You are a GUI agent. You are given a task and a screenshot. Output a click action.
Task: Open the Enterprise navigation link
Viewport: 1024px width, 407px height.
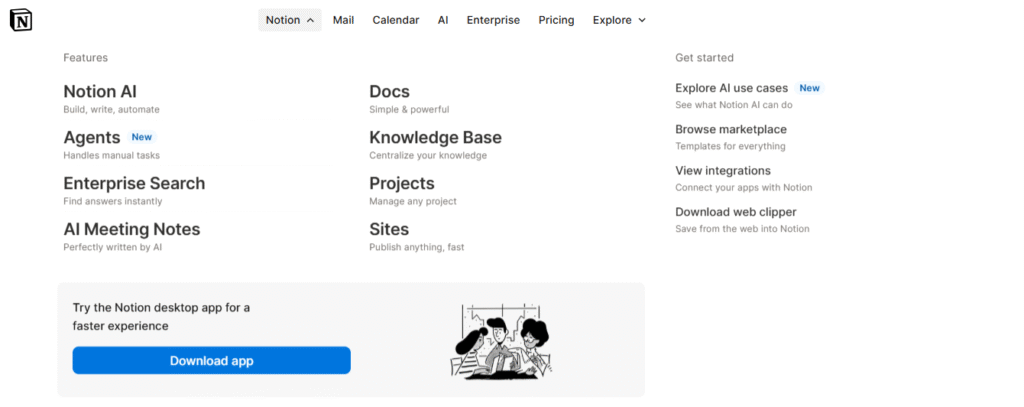[493, 20]
